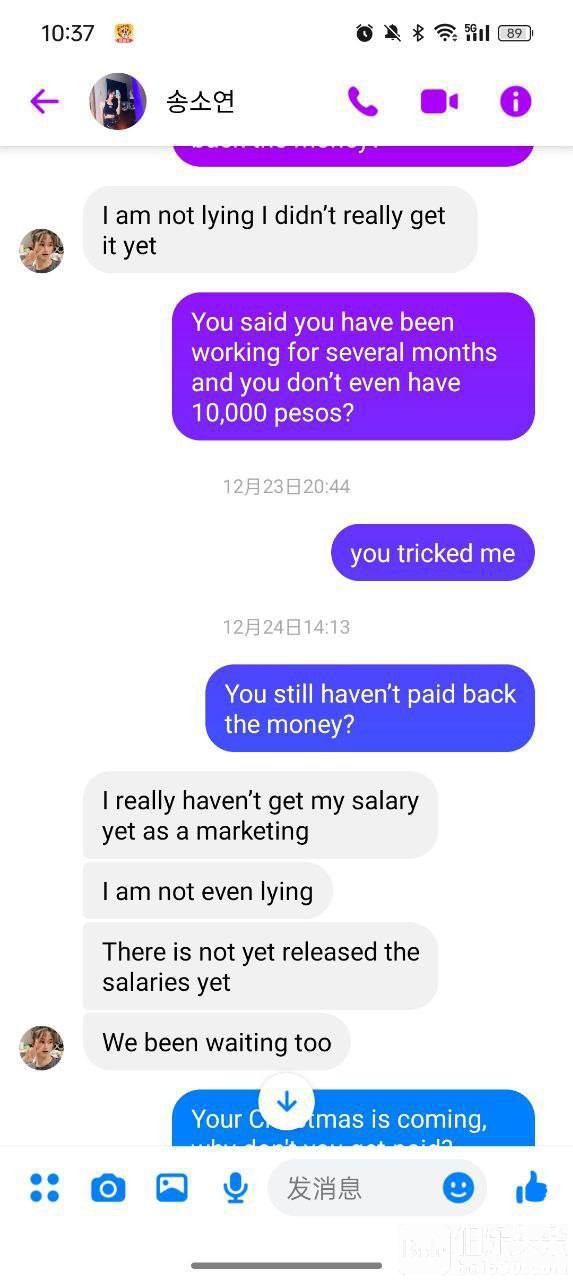Open contact name 송소연 in header
The height and width of the screenshot is (1280, 573).
pos(200,101)
